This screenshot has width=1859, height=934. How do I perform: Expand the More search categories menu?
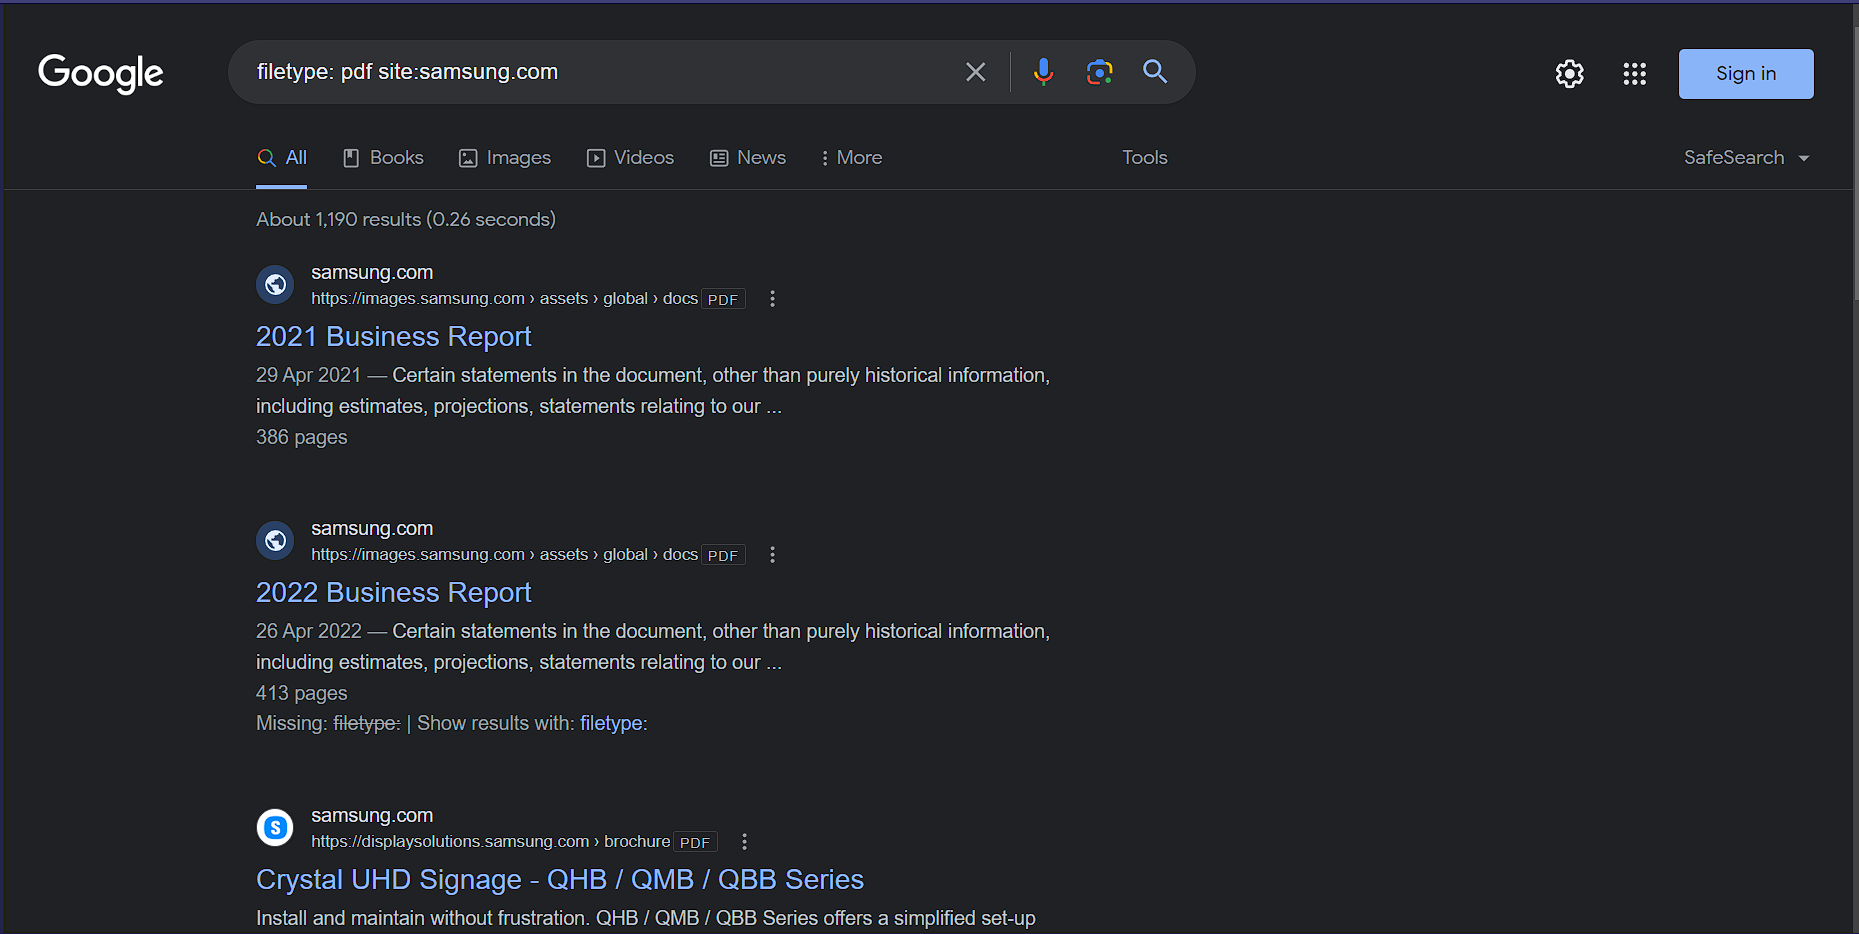[851, 158]
